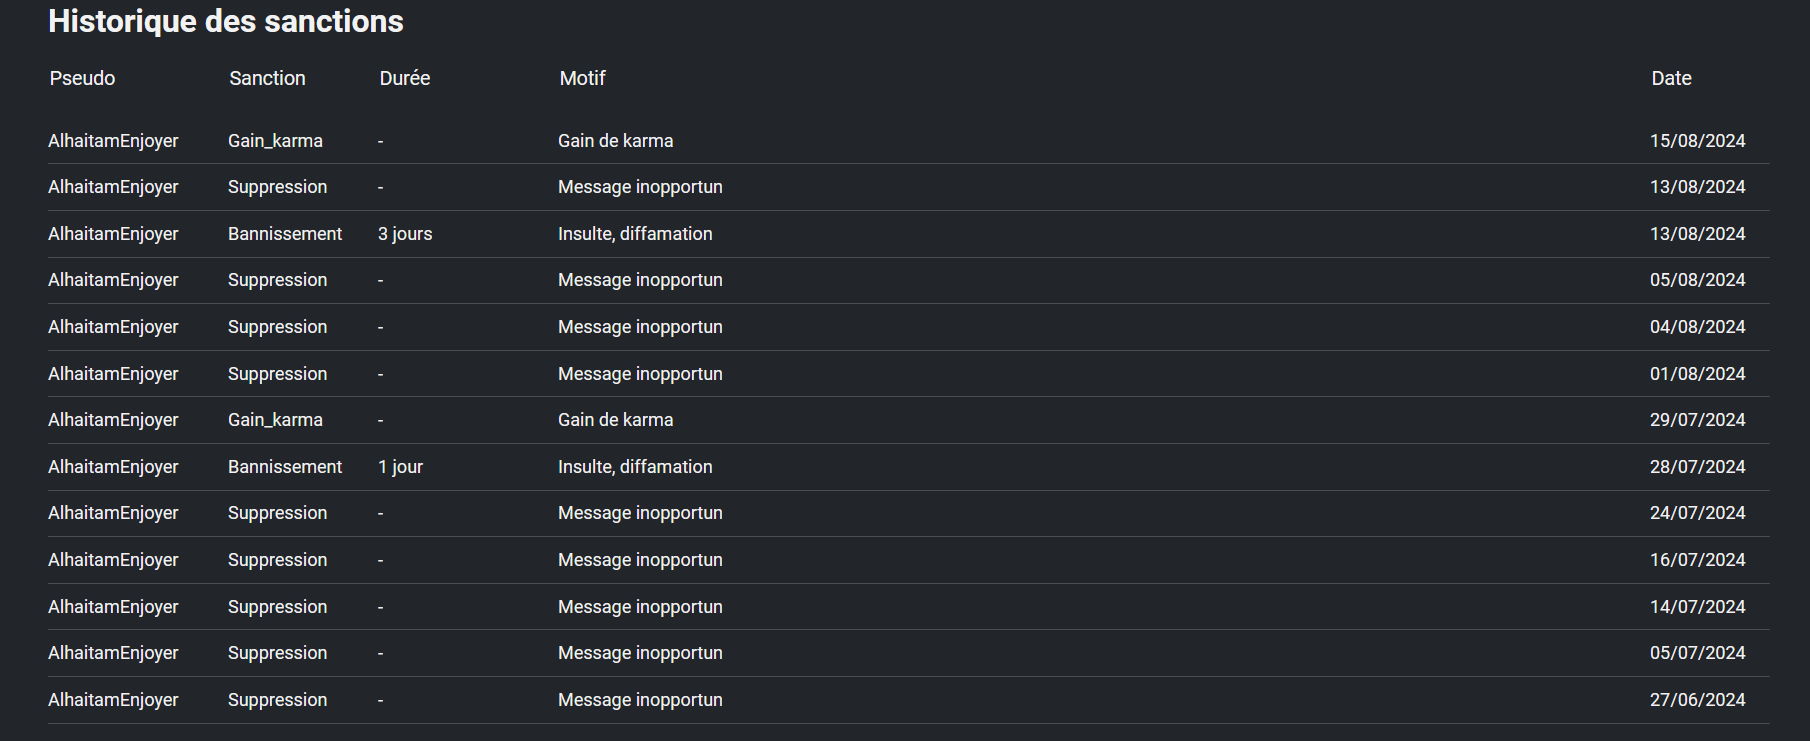Screen dimensions: 1810x741
Task: Click the 1 jour duration cell
Action: point(400,467)
